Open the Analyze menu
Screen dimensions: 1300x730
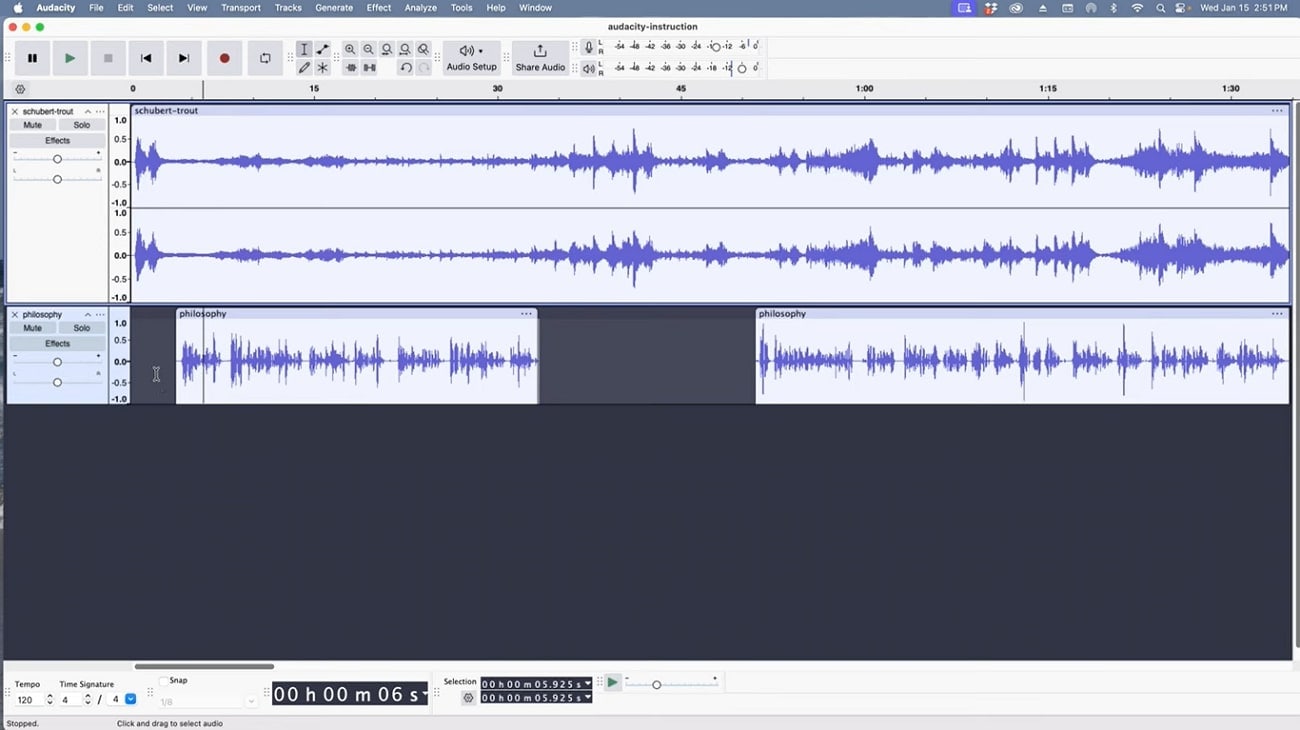click(x=421, y=7)
